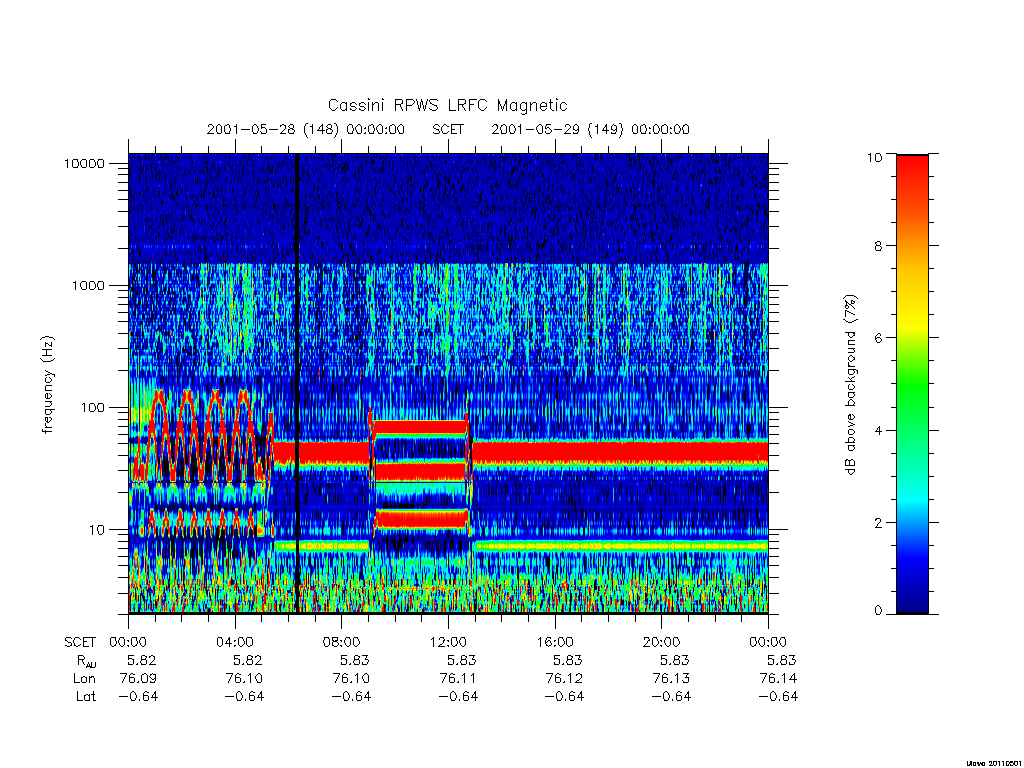The image size is (1024, 768).
Task: Click the plot title Cassini RPWS LRFC Magnetic
Action: click(x=447, y=105)
